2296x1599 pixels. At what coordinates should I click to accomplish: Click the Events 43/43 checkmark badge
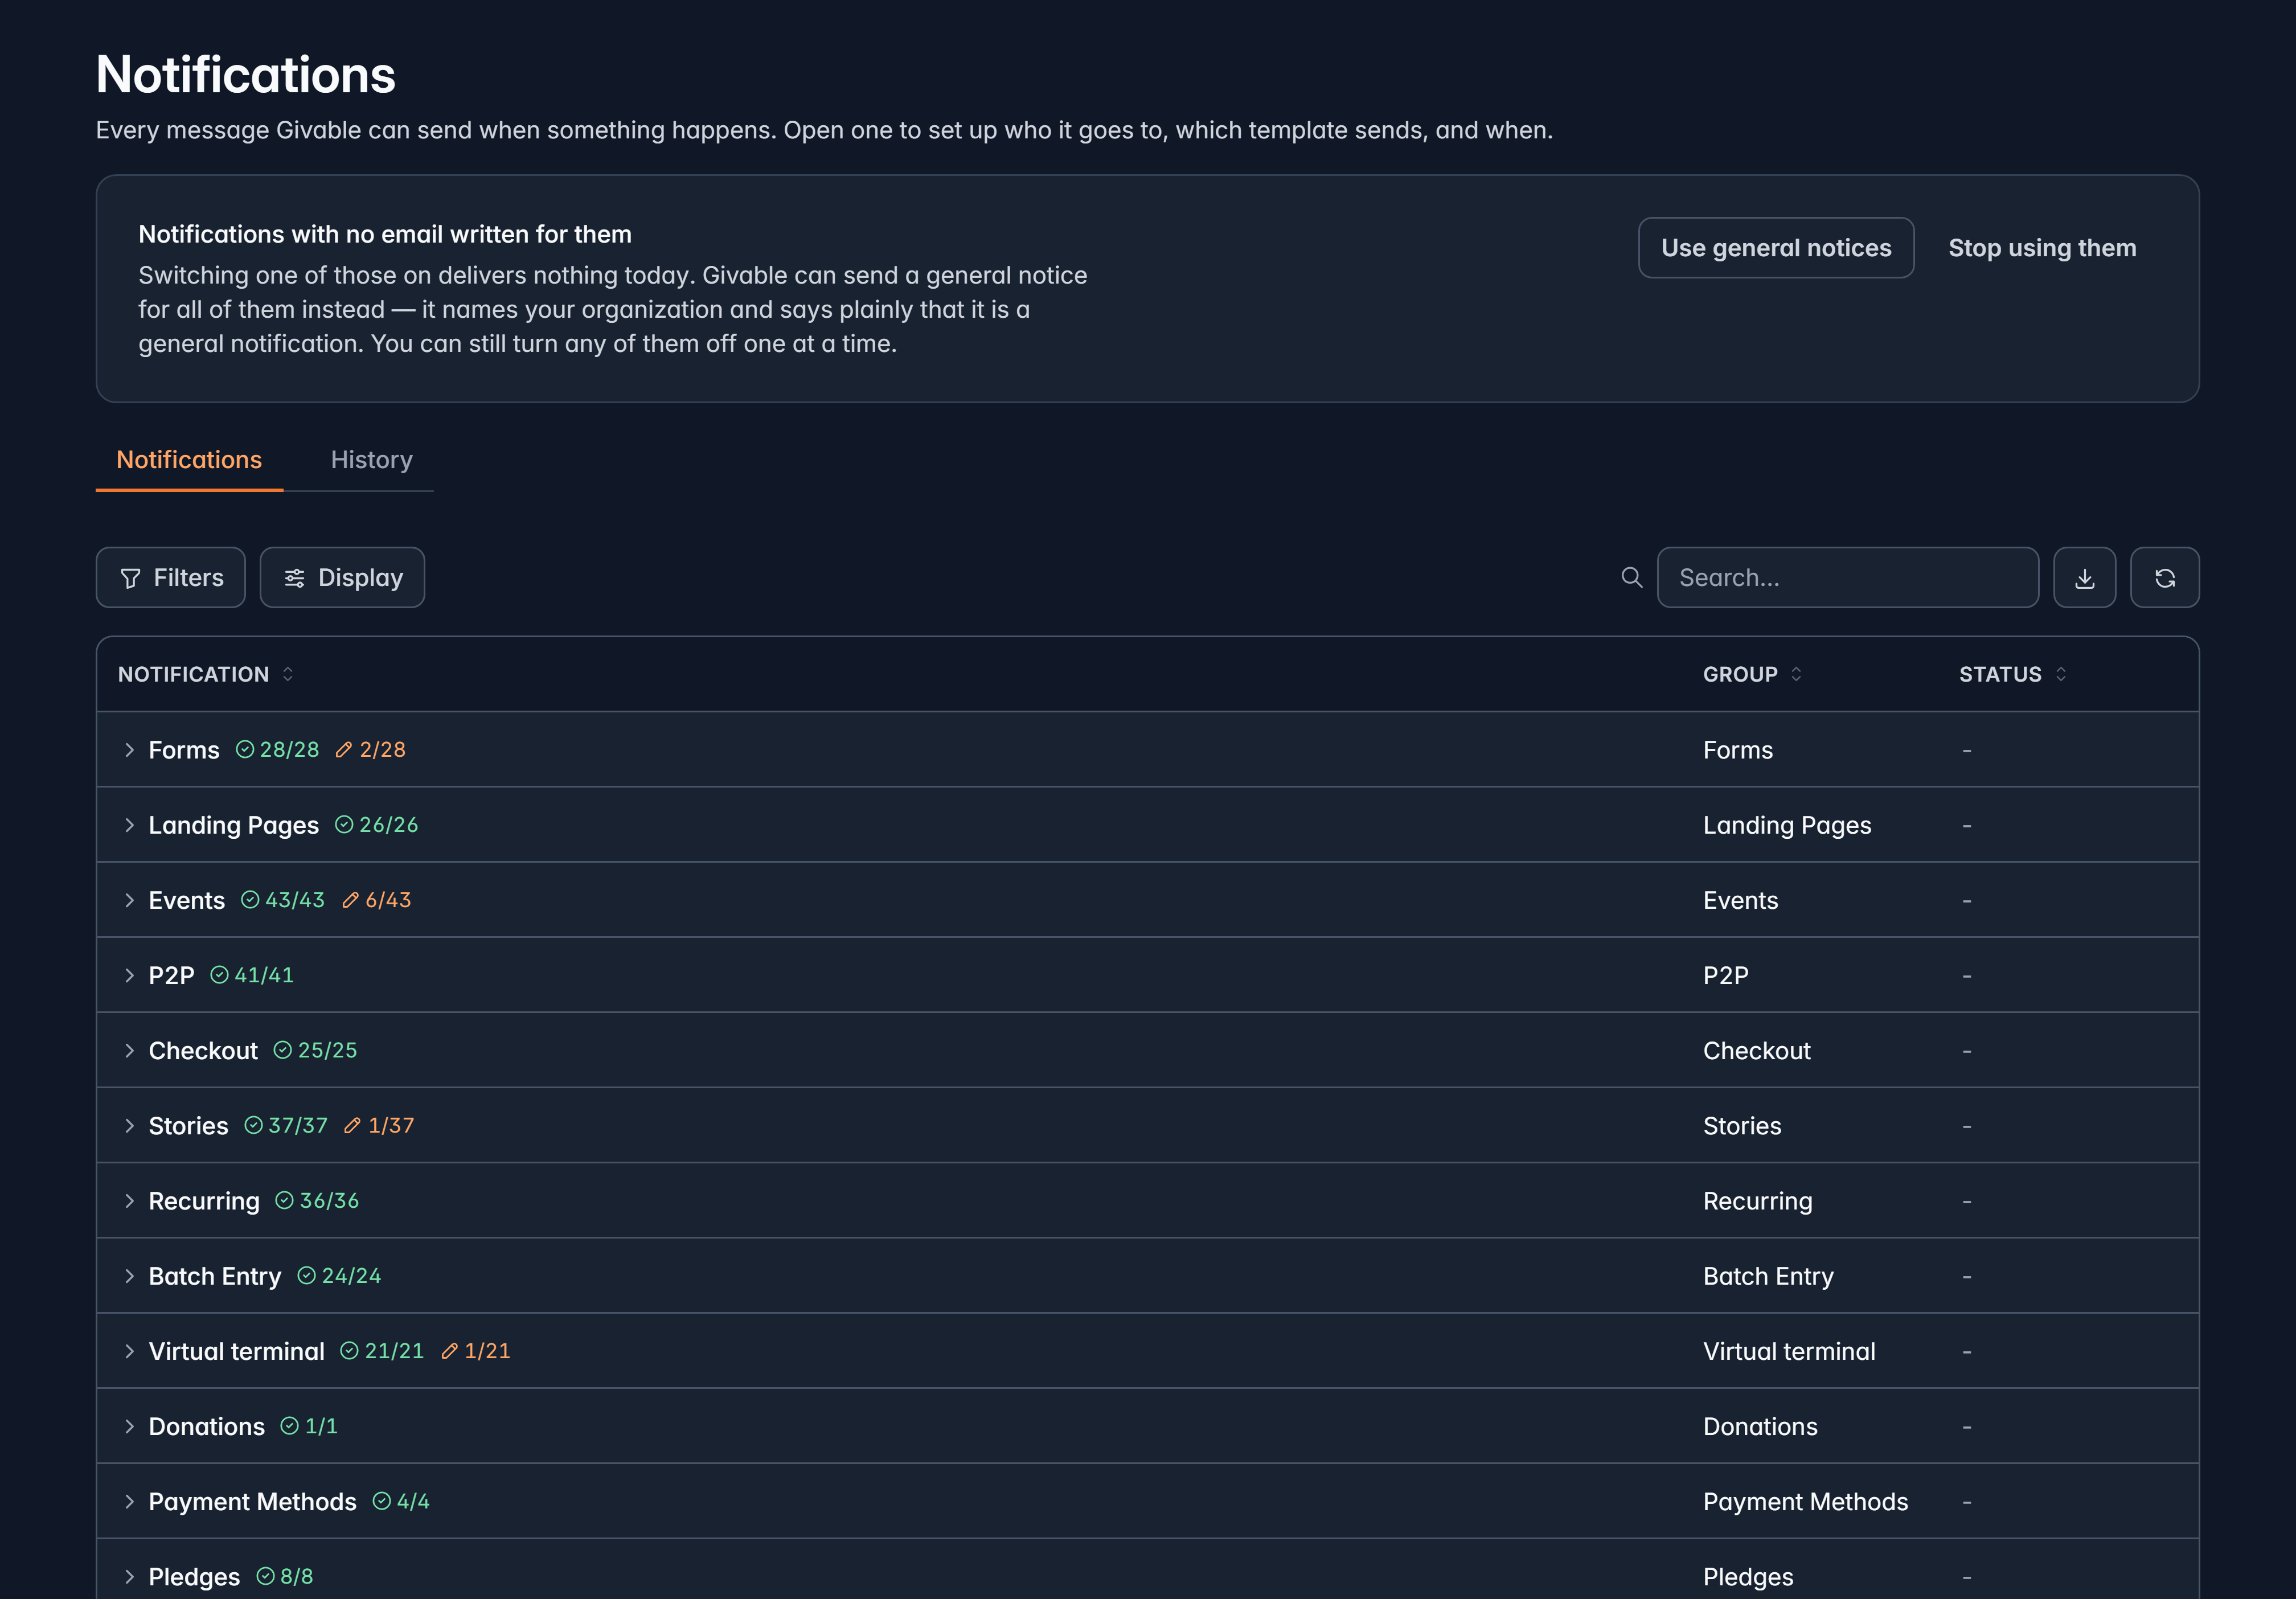tap(283, 899)
